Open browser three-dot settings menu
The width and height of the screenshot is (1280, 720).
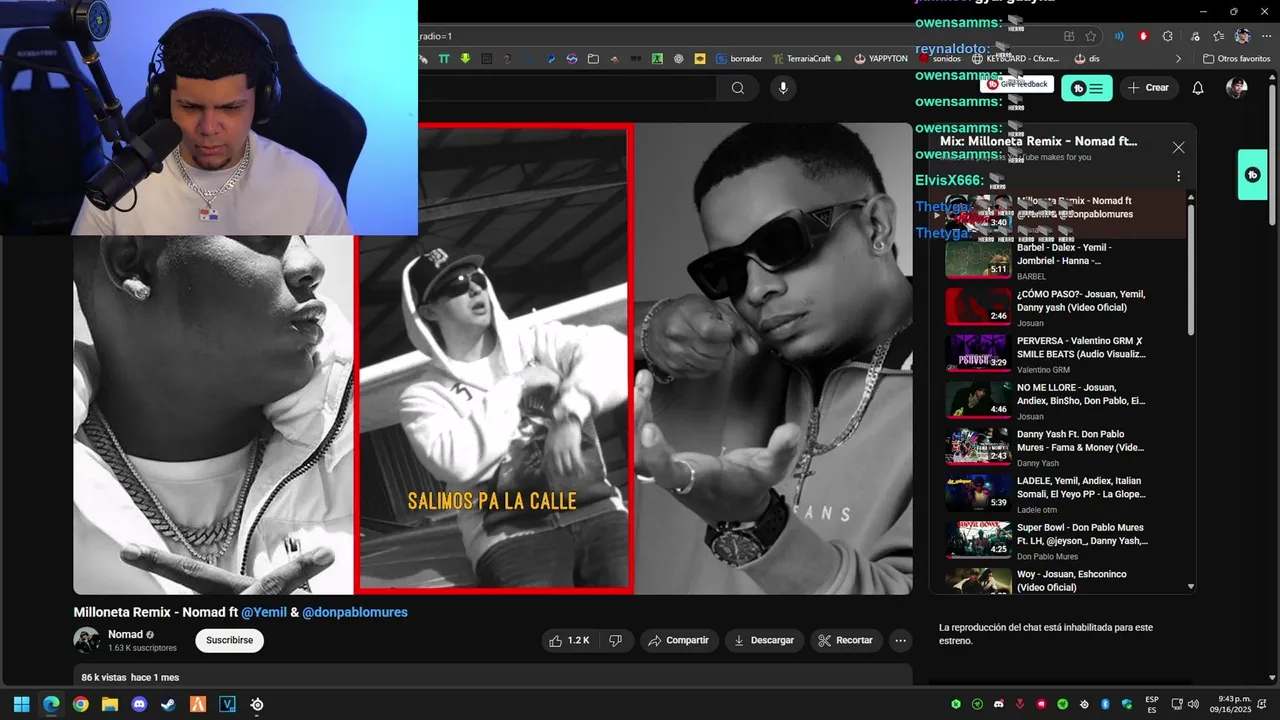(x=1265, y=36)
